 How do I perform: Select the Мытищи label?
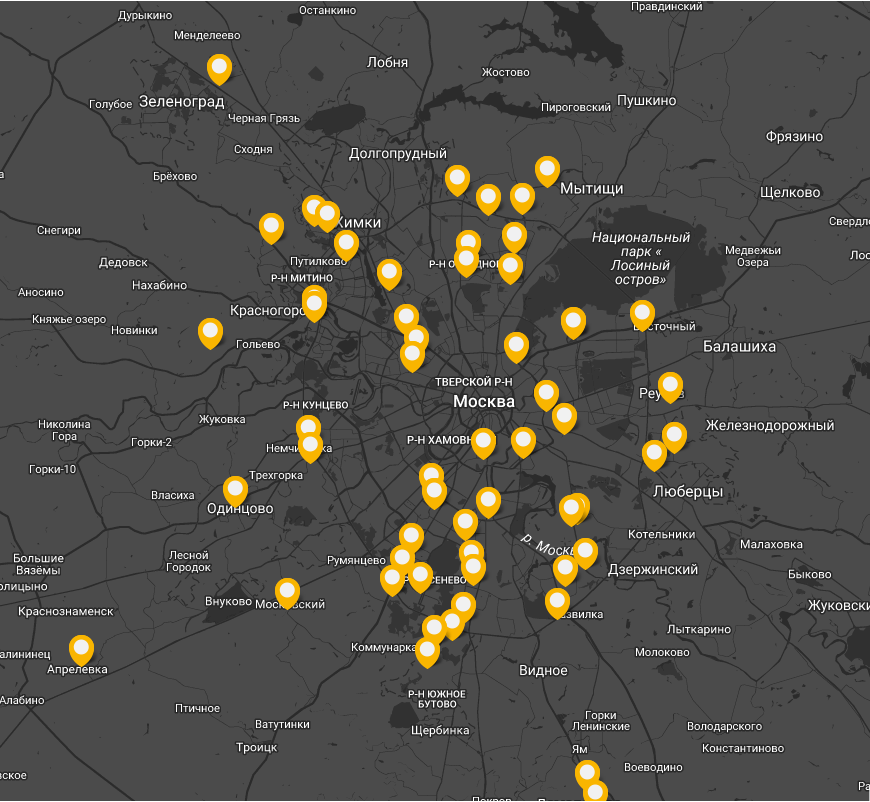[591, 189]
